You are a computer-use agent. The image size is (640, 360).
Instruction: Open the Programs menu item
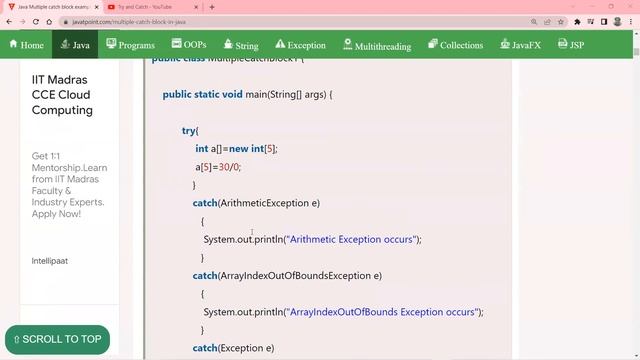pyautogui.click(x=131, y=44)
